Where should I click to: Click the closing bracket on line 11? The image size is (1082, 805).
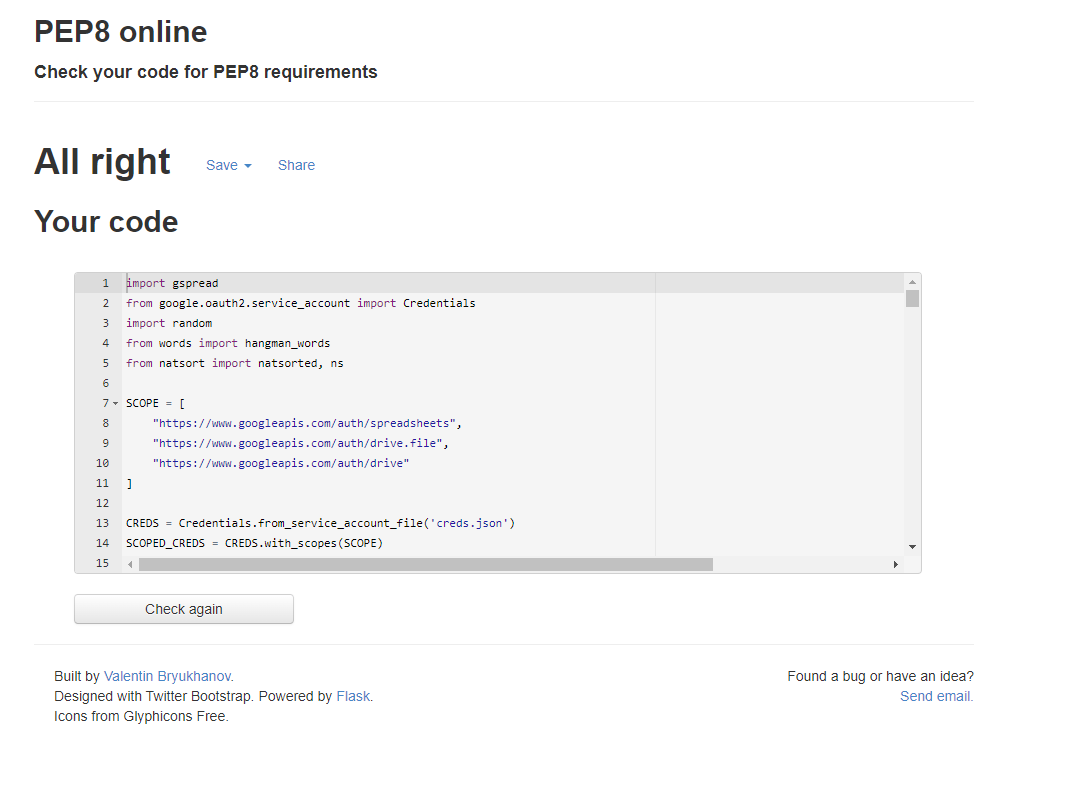[129, 484]
